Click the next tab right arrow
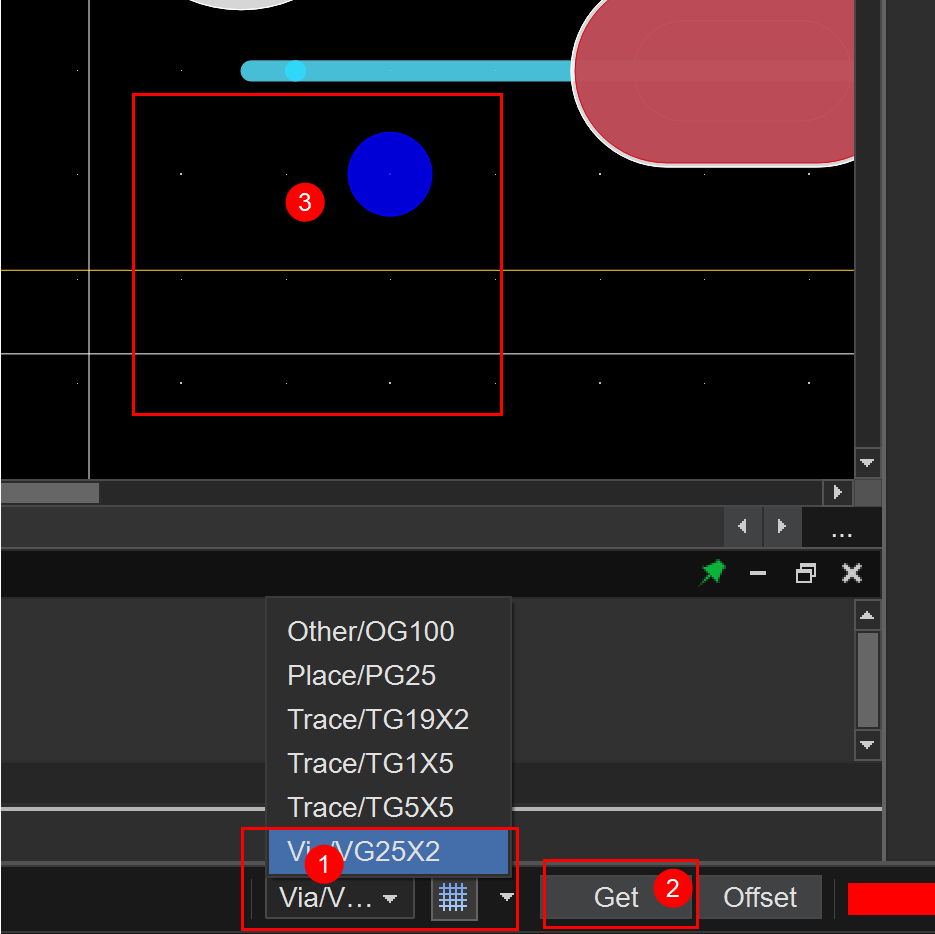 pyautogui.click(x=782, y=526)
